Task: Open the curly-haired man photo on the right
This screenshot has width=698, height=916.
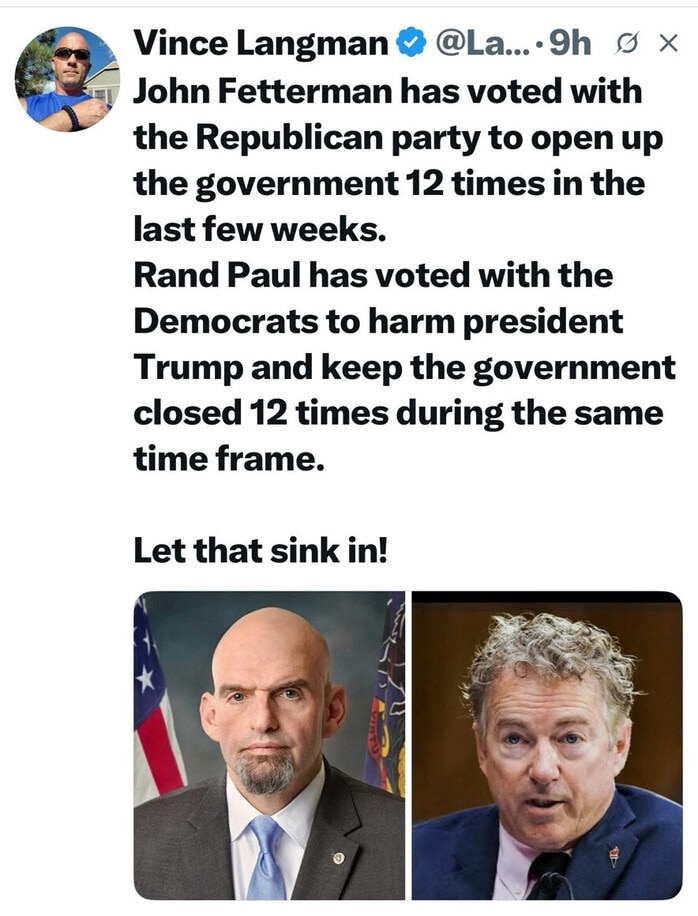Action: point(547,745)
